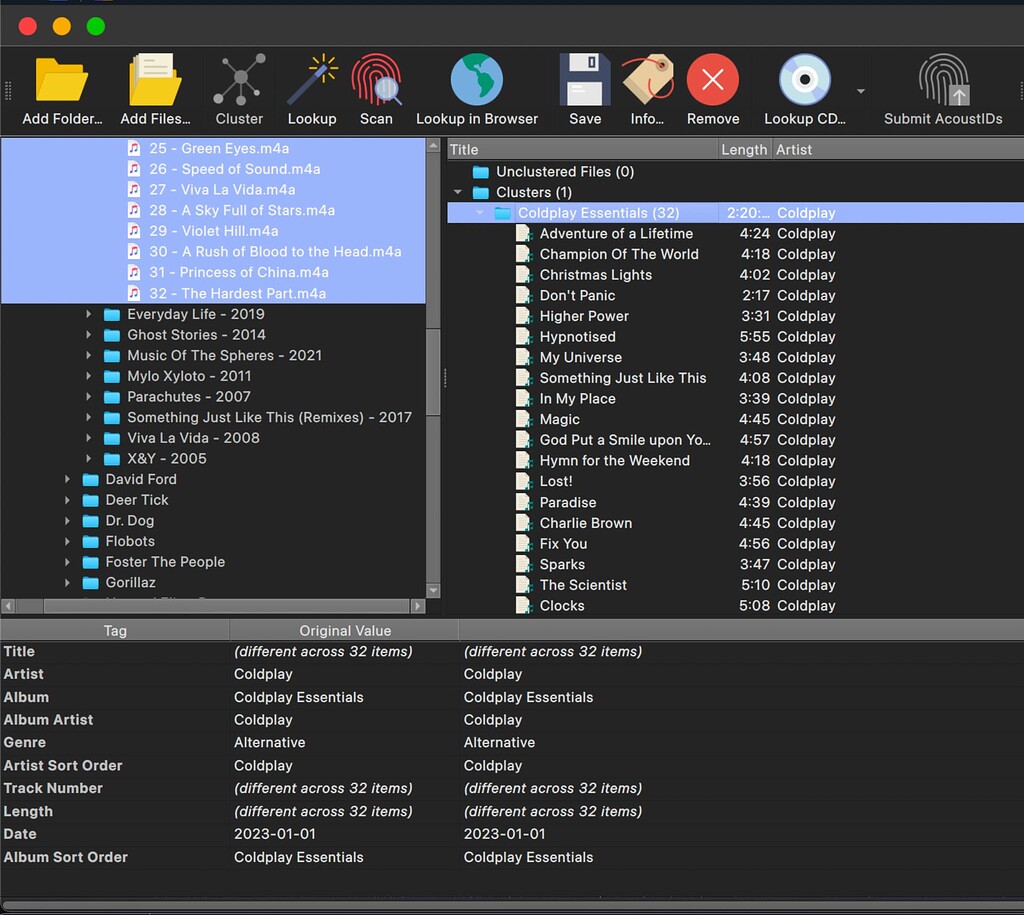The width and height of the screenshot is (1024, 915).
Task: Click the music file icon for 25 - Green Eyes.m4a
Action: [134, 148]
